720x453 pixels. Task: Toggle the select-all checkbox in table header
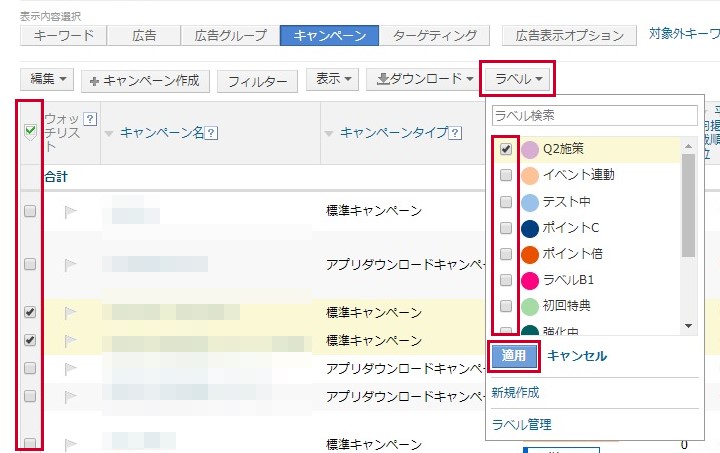click(30, 129)
